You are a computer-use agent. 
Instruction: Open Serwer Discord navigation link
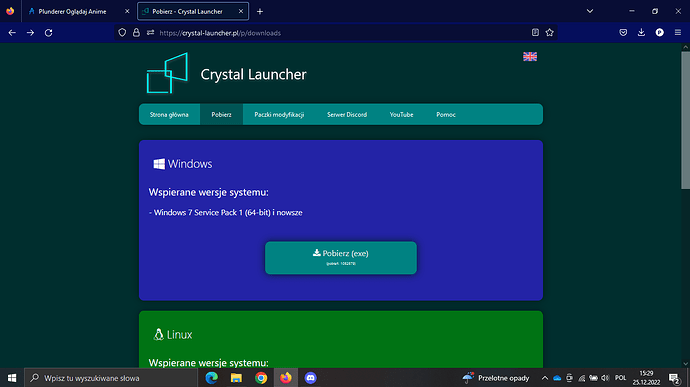tap(347, 114)
